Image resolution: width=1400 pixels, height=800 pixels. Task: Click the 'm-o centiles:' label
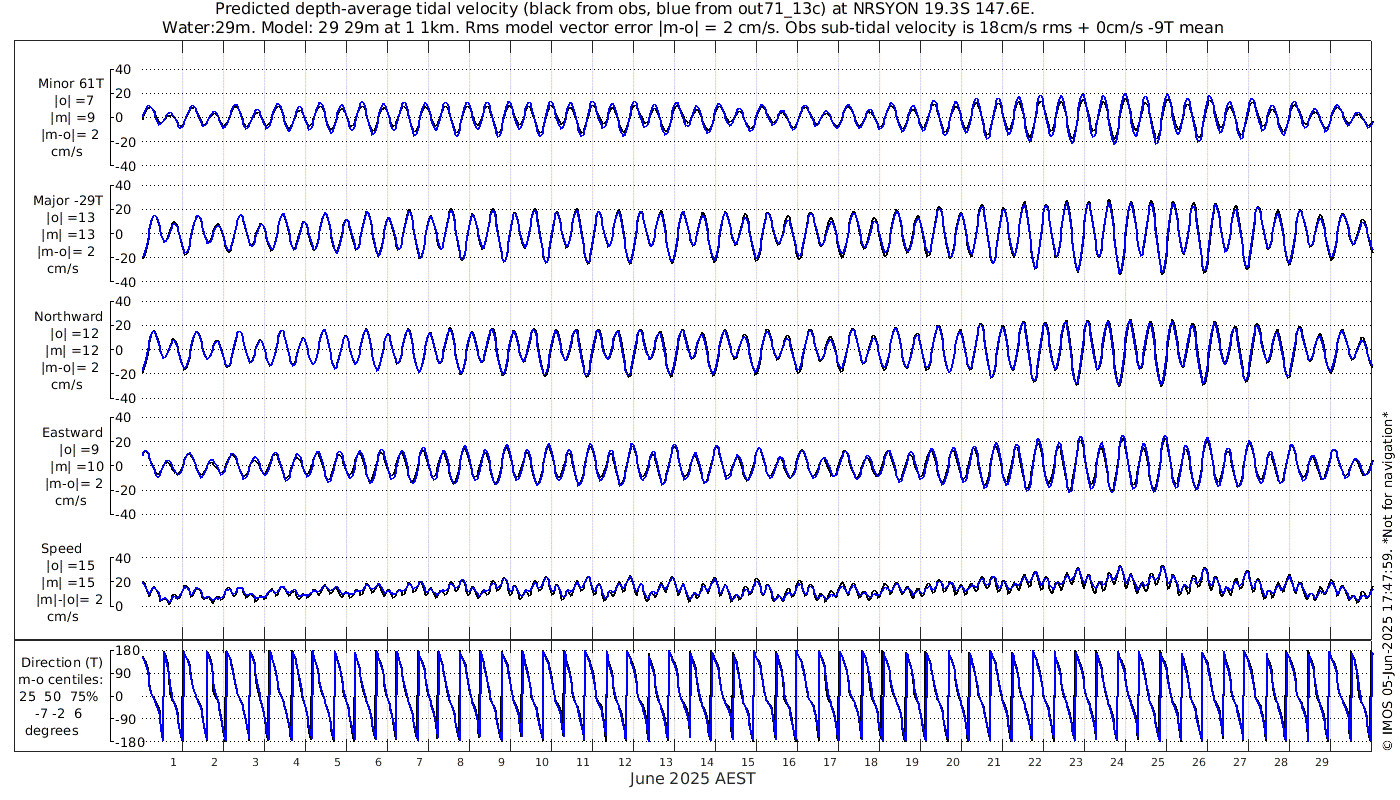tap(61, 679)
